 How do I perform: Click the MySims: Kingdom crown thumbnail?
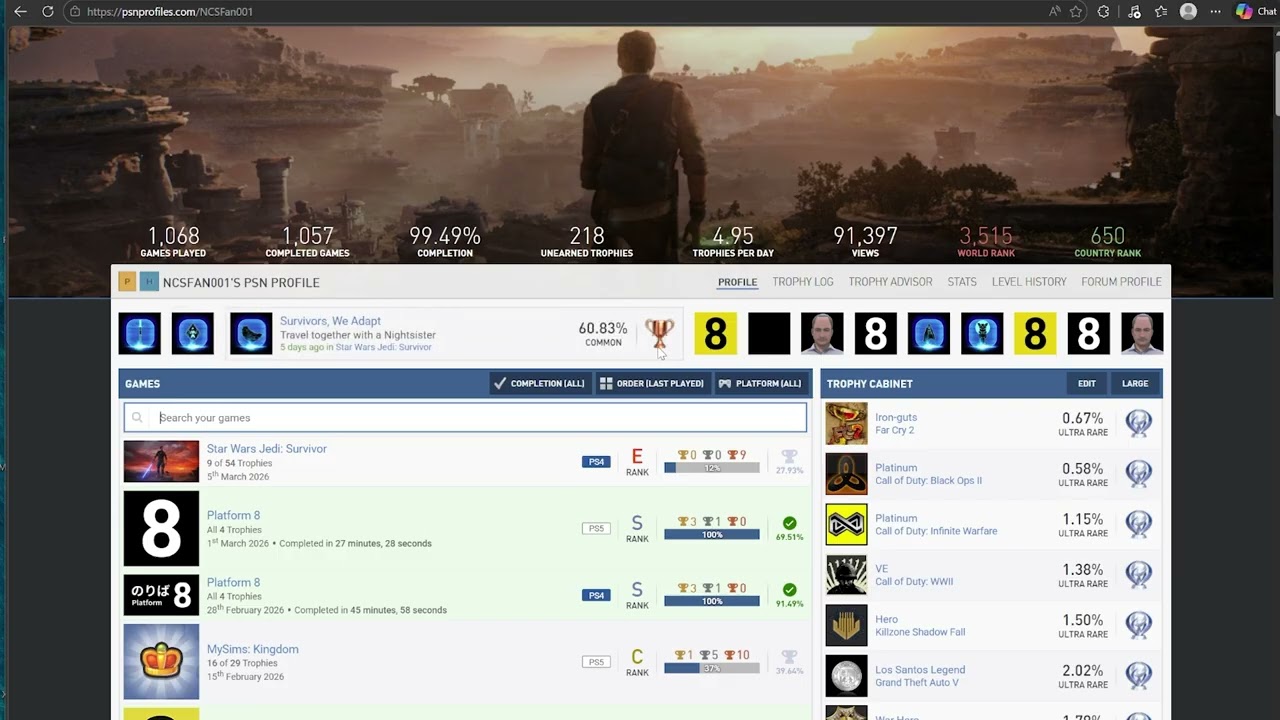(161, 662)
